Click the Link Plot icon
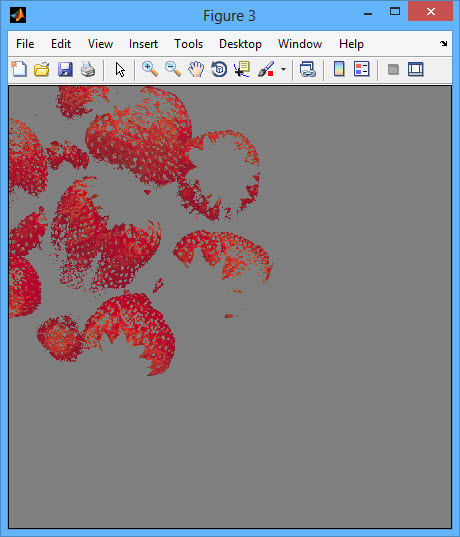This screenshot has height=537, width=460. click(x=307, y=69)
